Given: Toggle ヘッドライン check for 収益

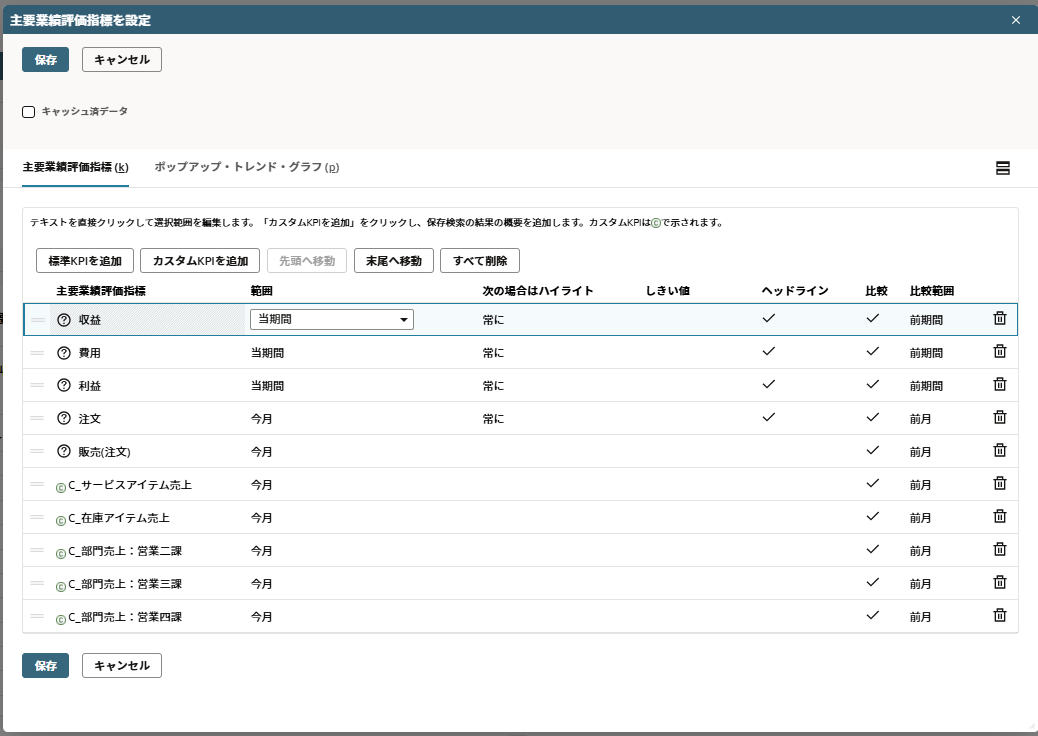Looking at the screenshot, I should [769, 318].
